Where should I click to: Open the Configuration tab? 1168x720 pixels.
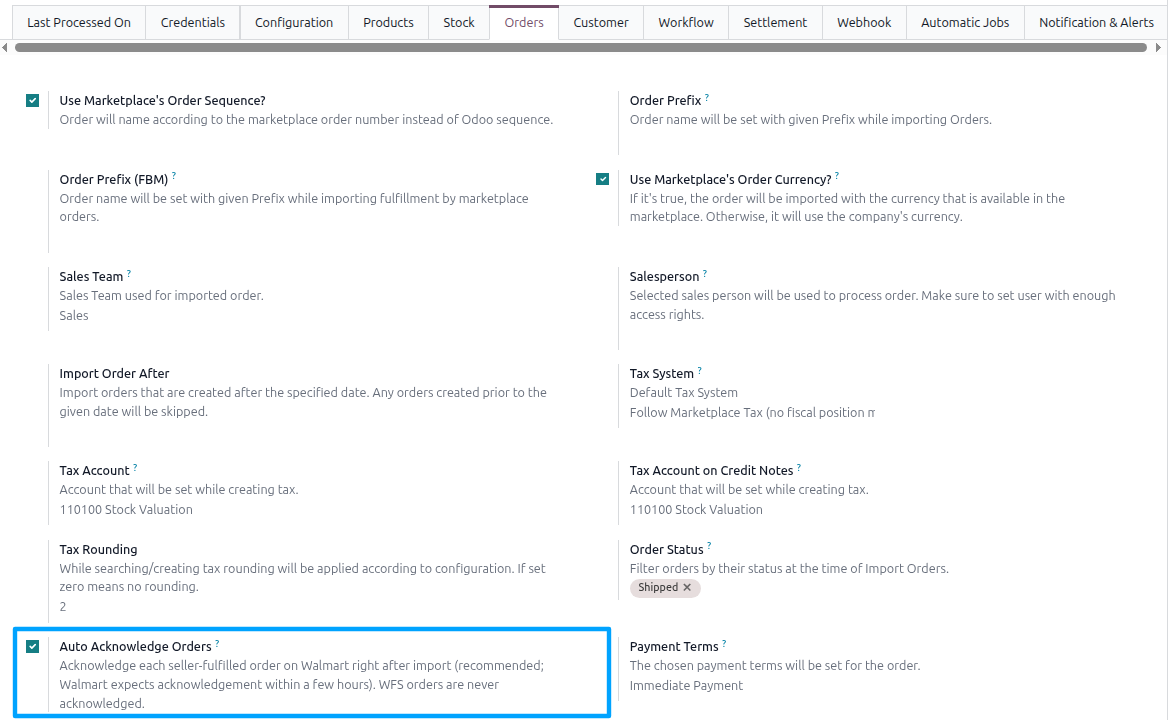point(294,22)
